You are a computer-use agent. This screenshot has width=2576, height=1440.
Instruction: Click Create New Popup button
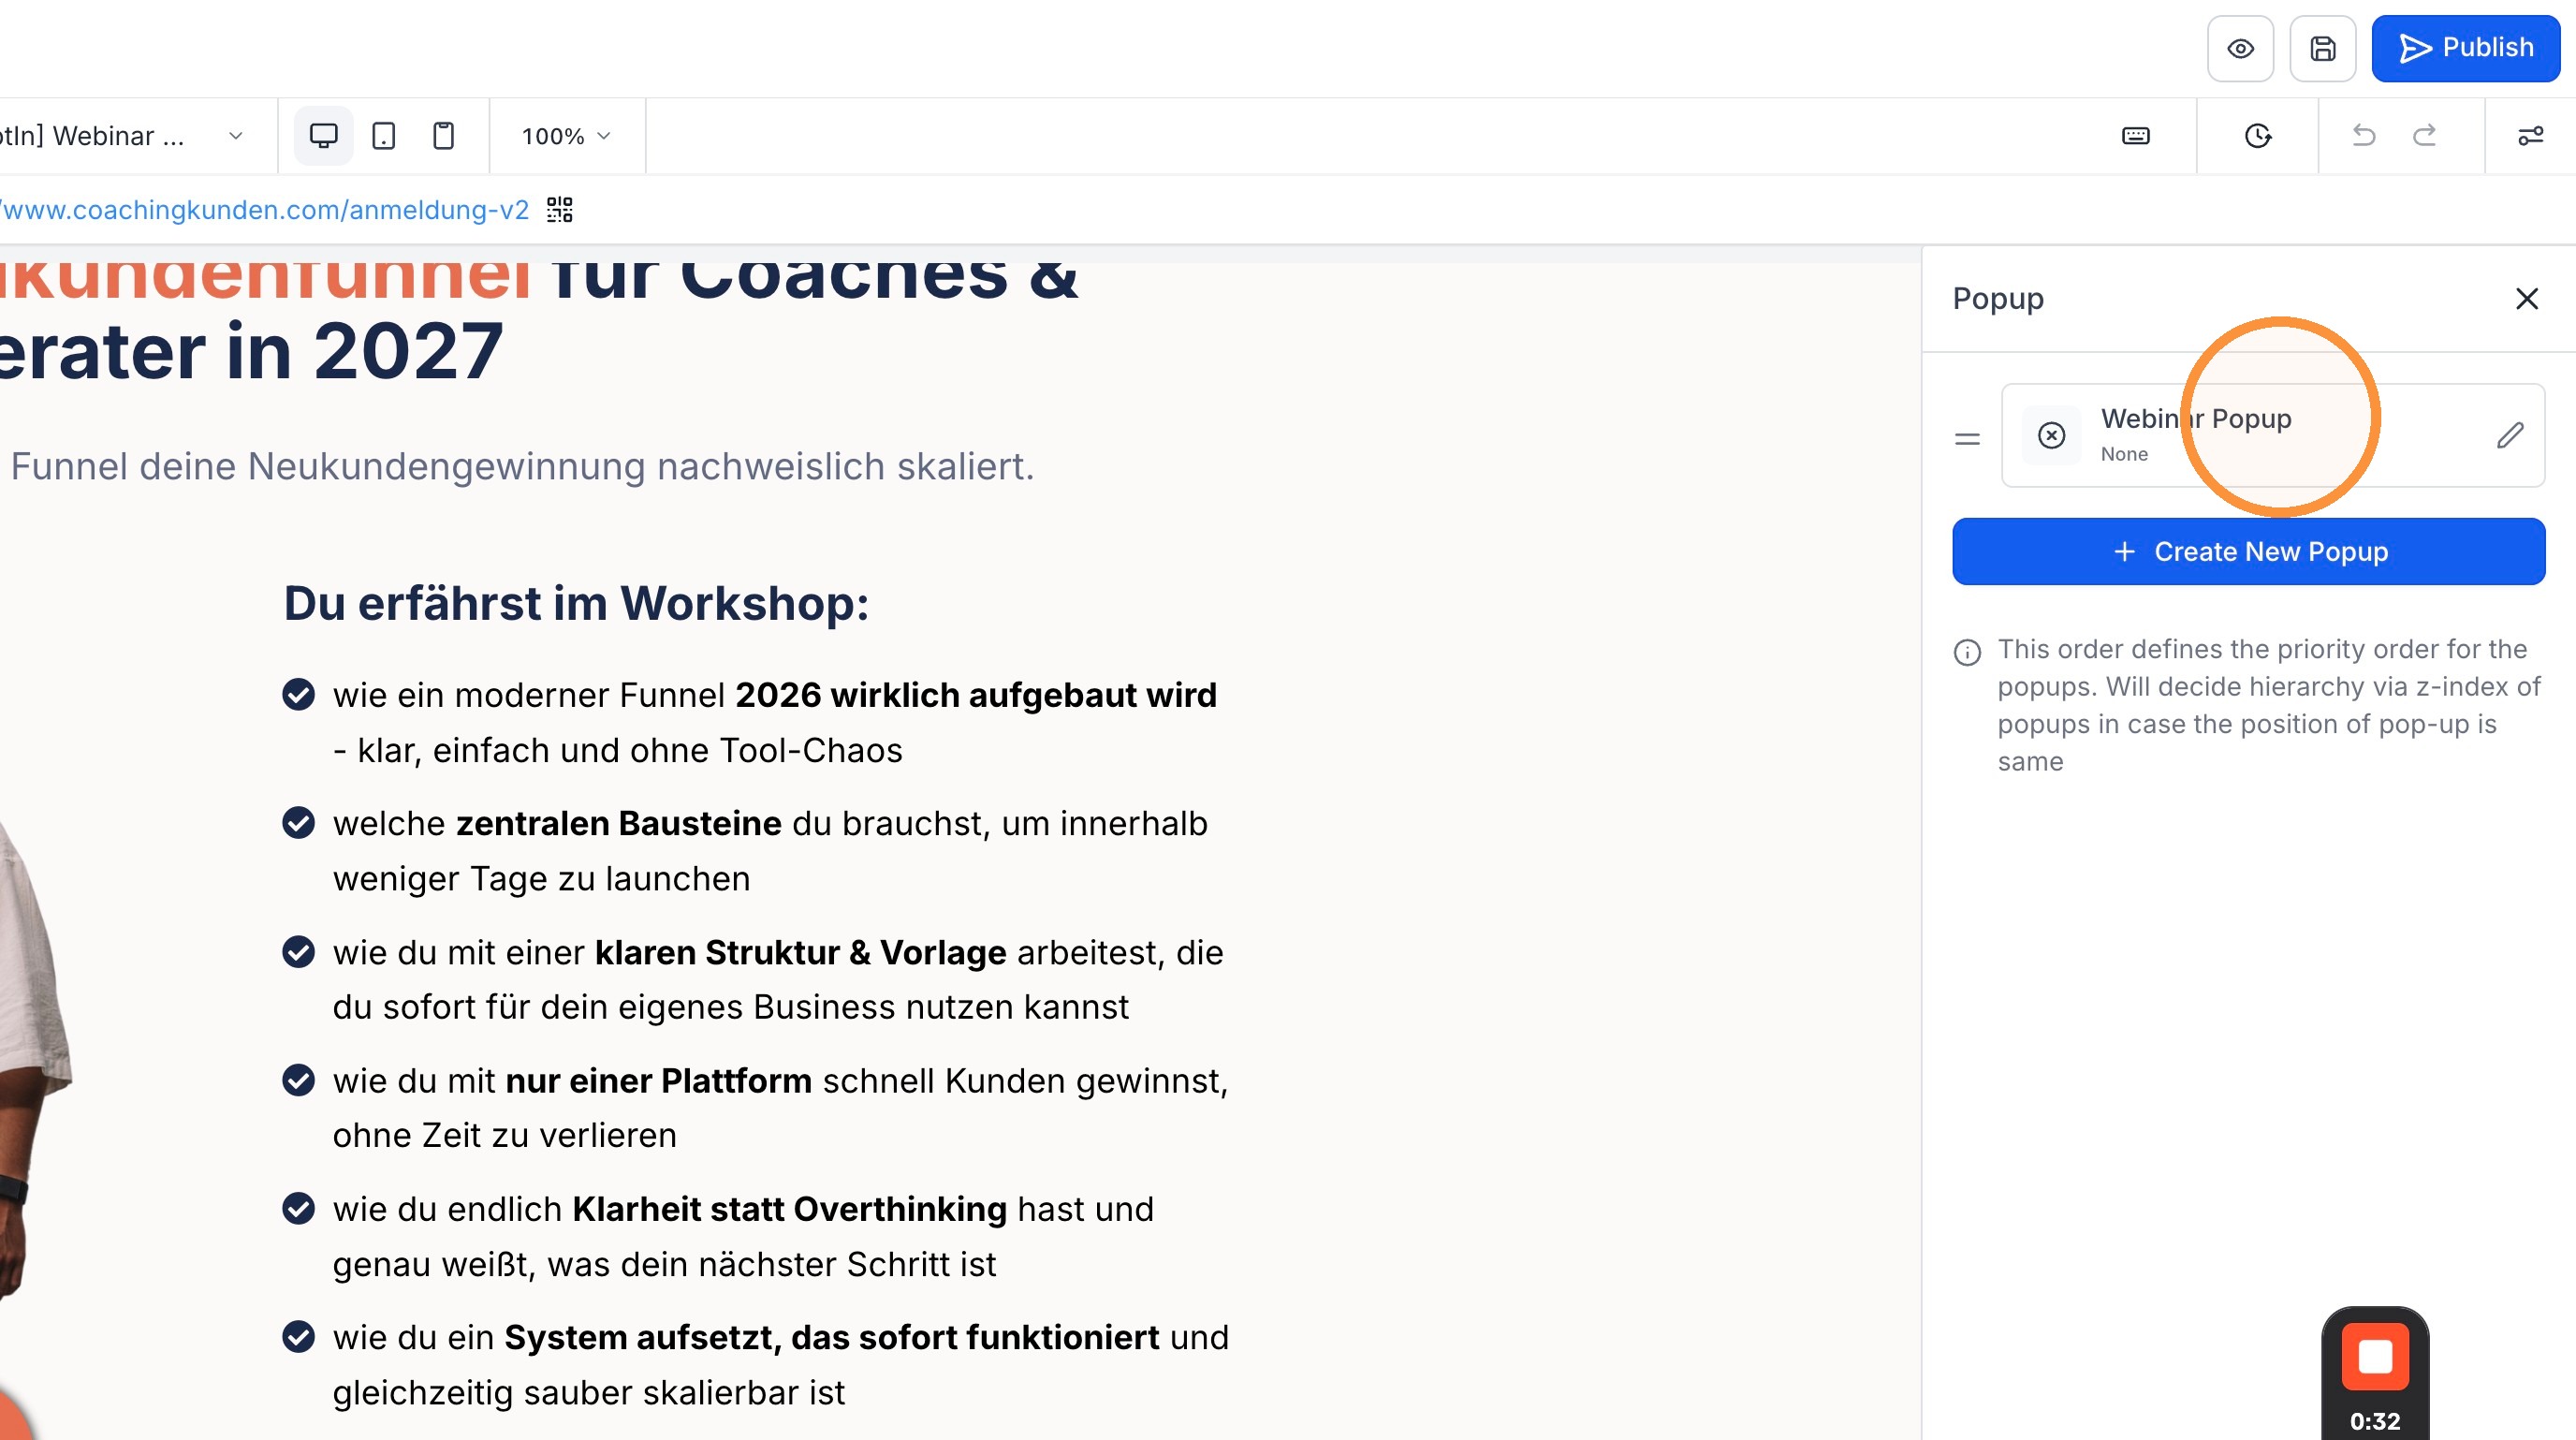click(2248, 551)
